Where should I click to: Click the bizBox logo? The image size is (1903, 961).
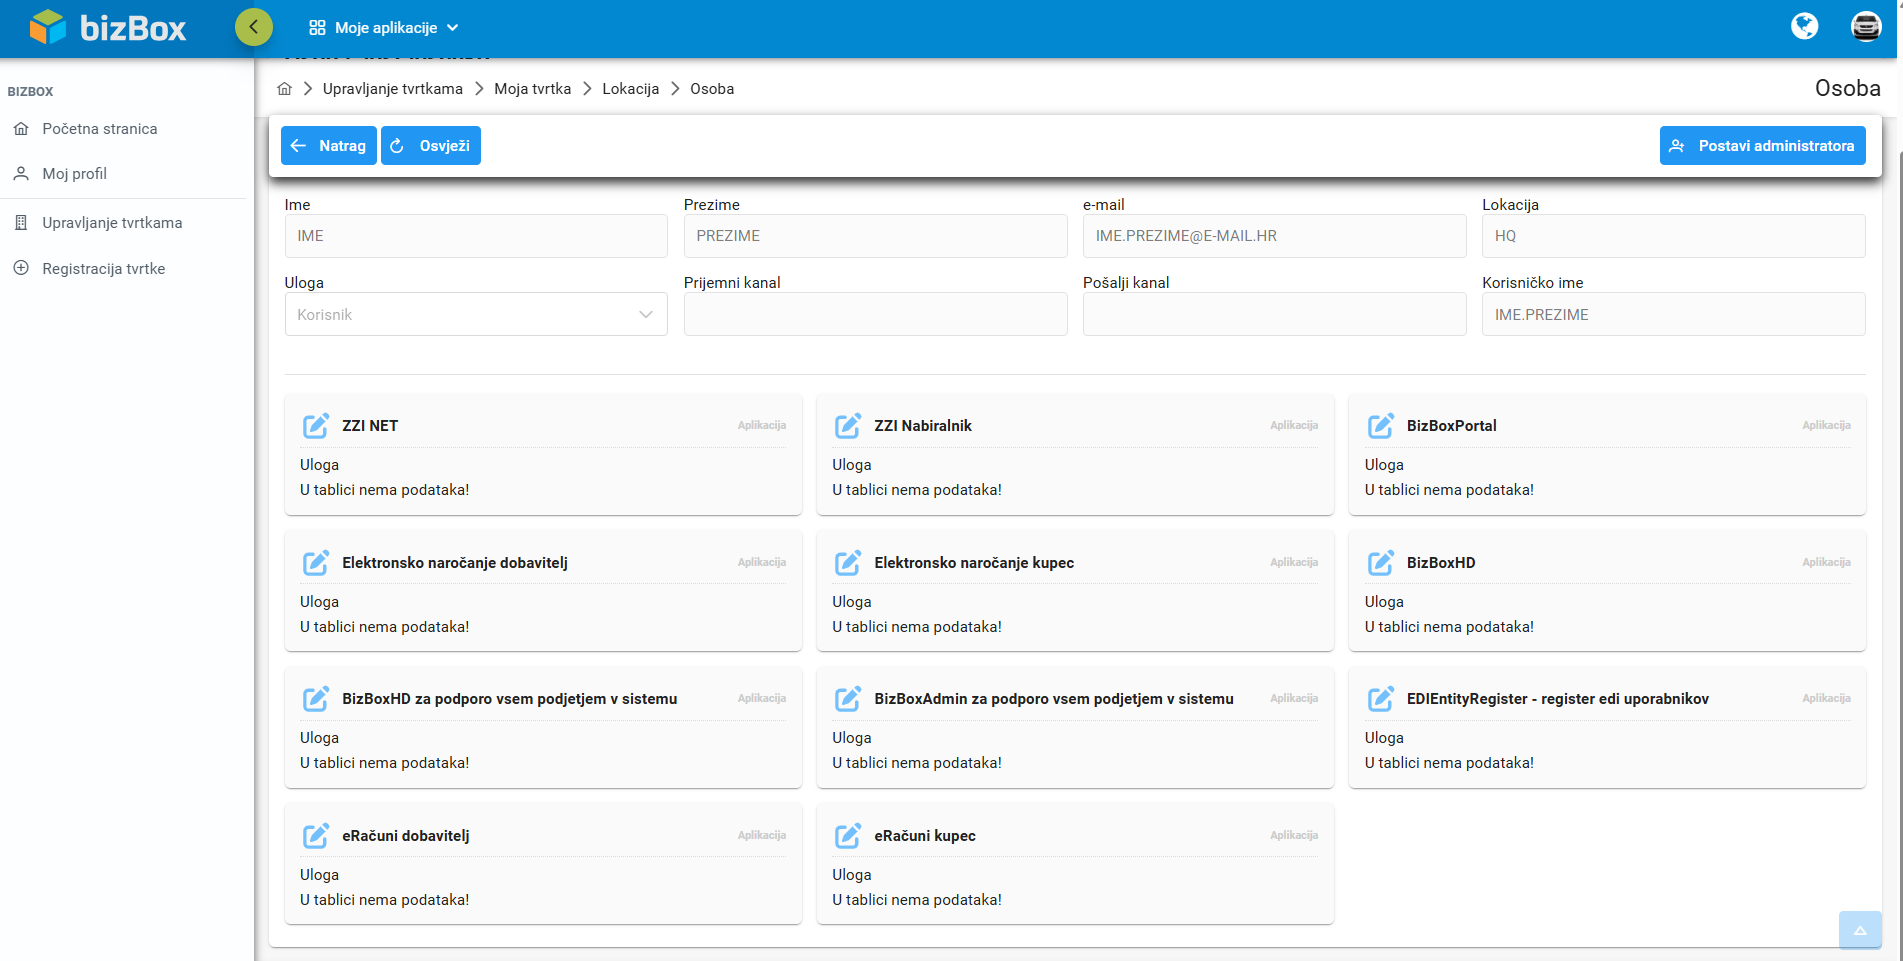[x=108, y=27]
